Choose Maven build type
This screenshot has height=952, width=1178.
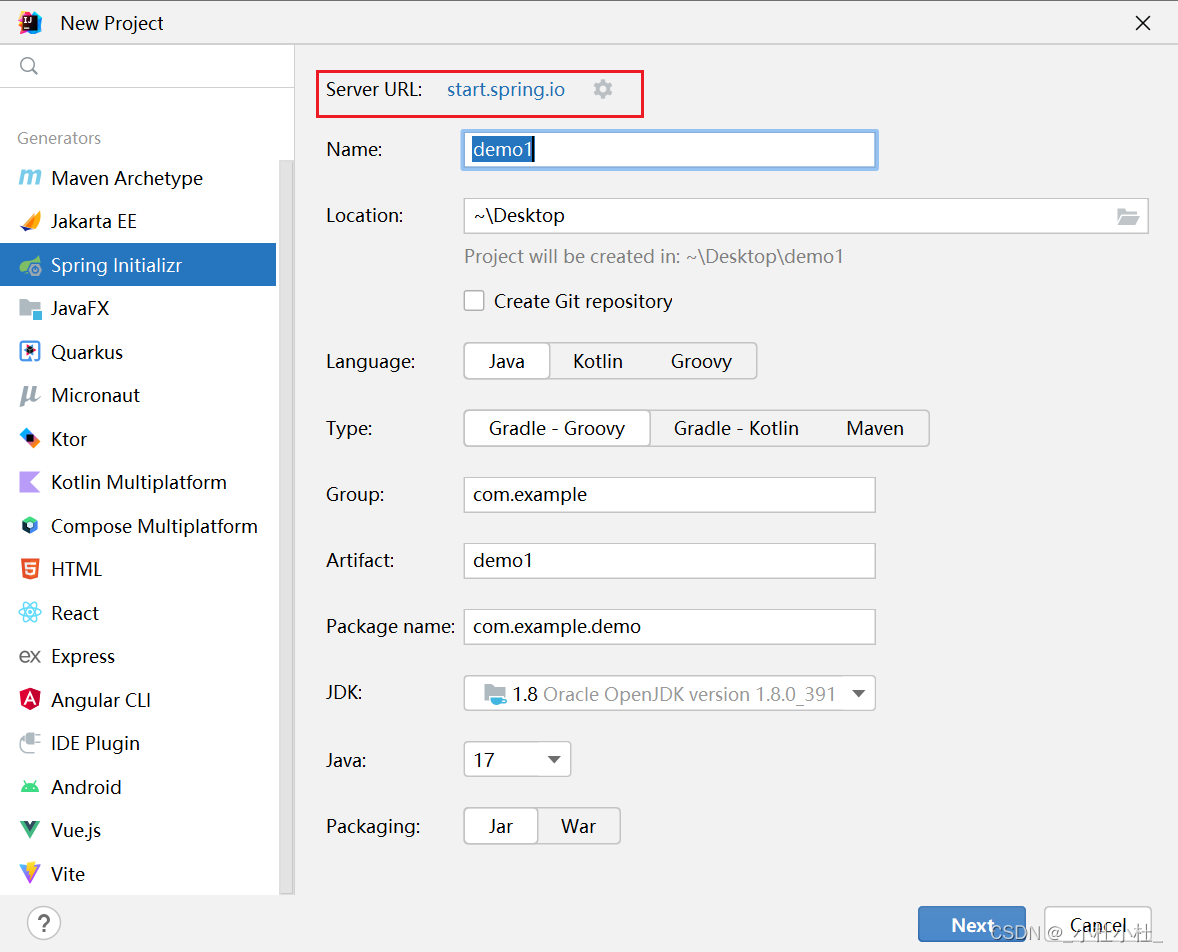point(875,428)
